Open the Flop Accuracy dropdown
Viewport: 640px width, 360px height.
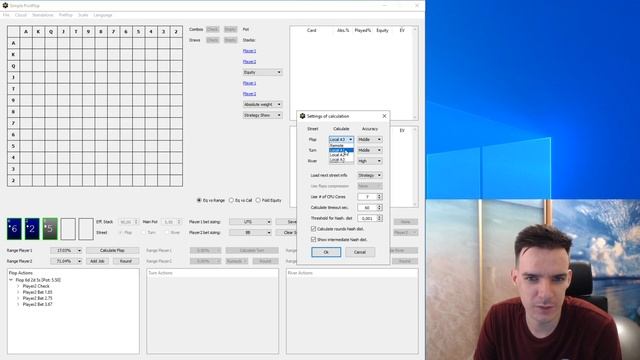(x=370, y=140)
